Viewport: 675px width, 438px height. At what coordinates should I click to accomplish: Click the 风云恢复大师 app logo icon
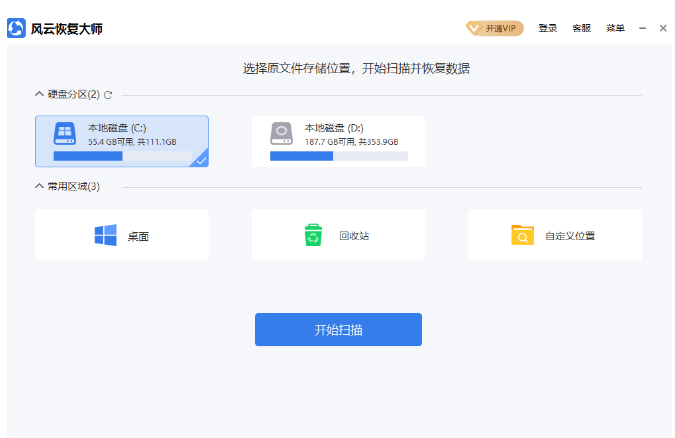point(16,28)
